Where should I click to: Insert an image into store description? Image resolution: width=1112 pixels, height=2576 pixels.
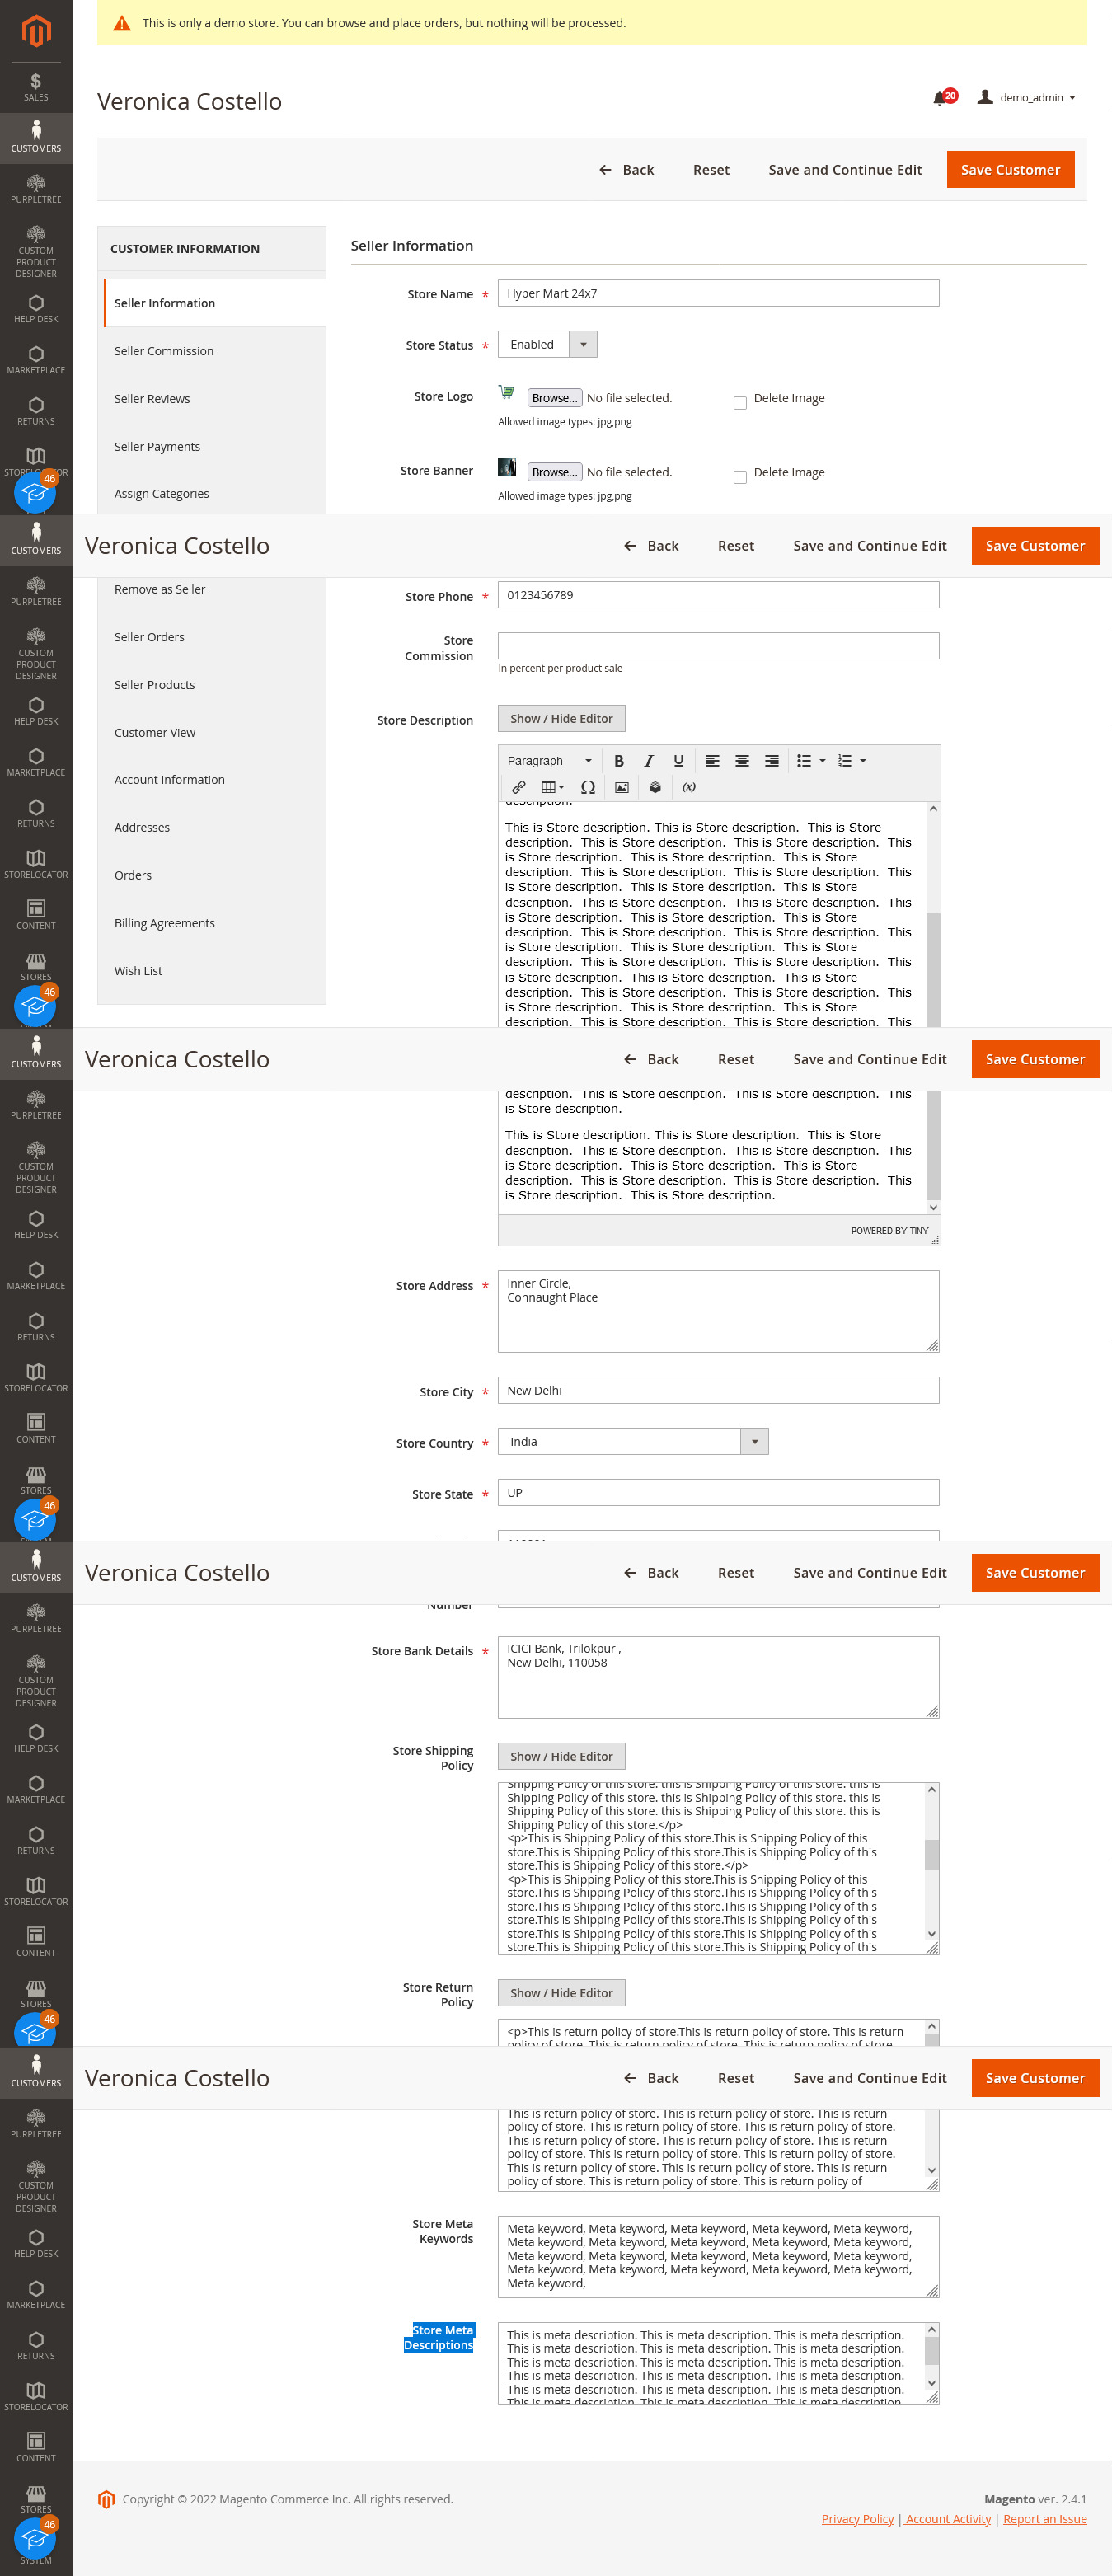pyautogui.click(x=621, y=787)
